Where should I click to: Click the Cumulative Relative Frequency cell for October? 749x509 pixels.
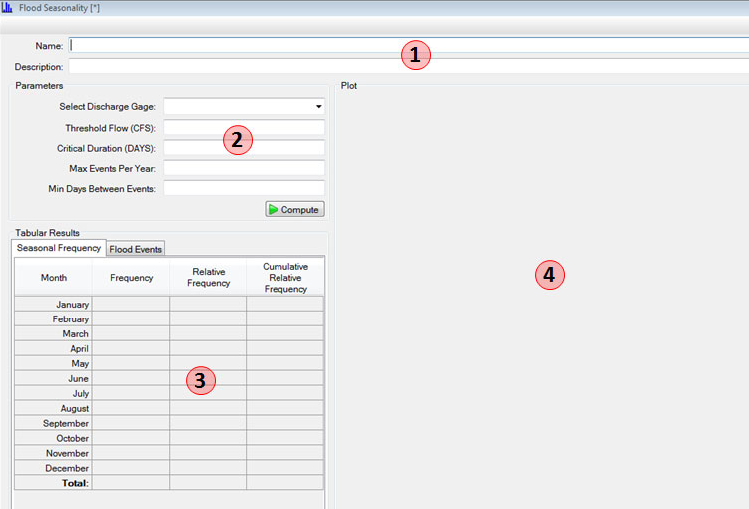point(285,438)
